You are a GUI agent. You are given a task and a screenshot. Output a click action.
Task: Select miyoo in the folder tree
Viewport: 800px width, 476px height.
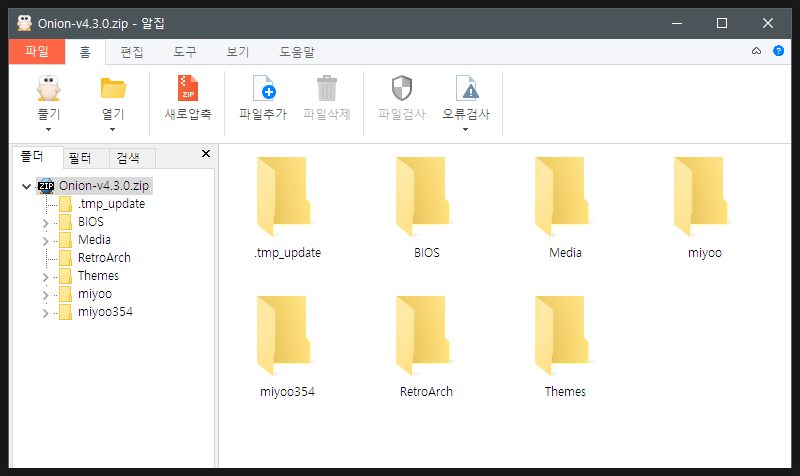(x=95, y=294)
